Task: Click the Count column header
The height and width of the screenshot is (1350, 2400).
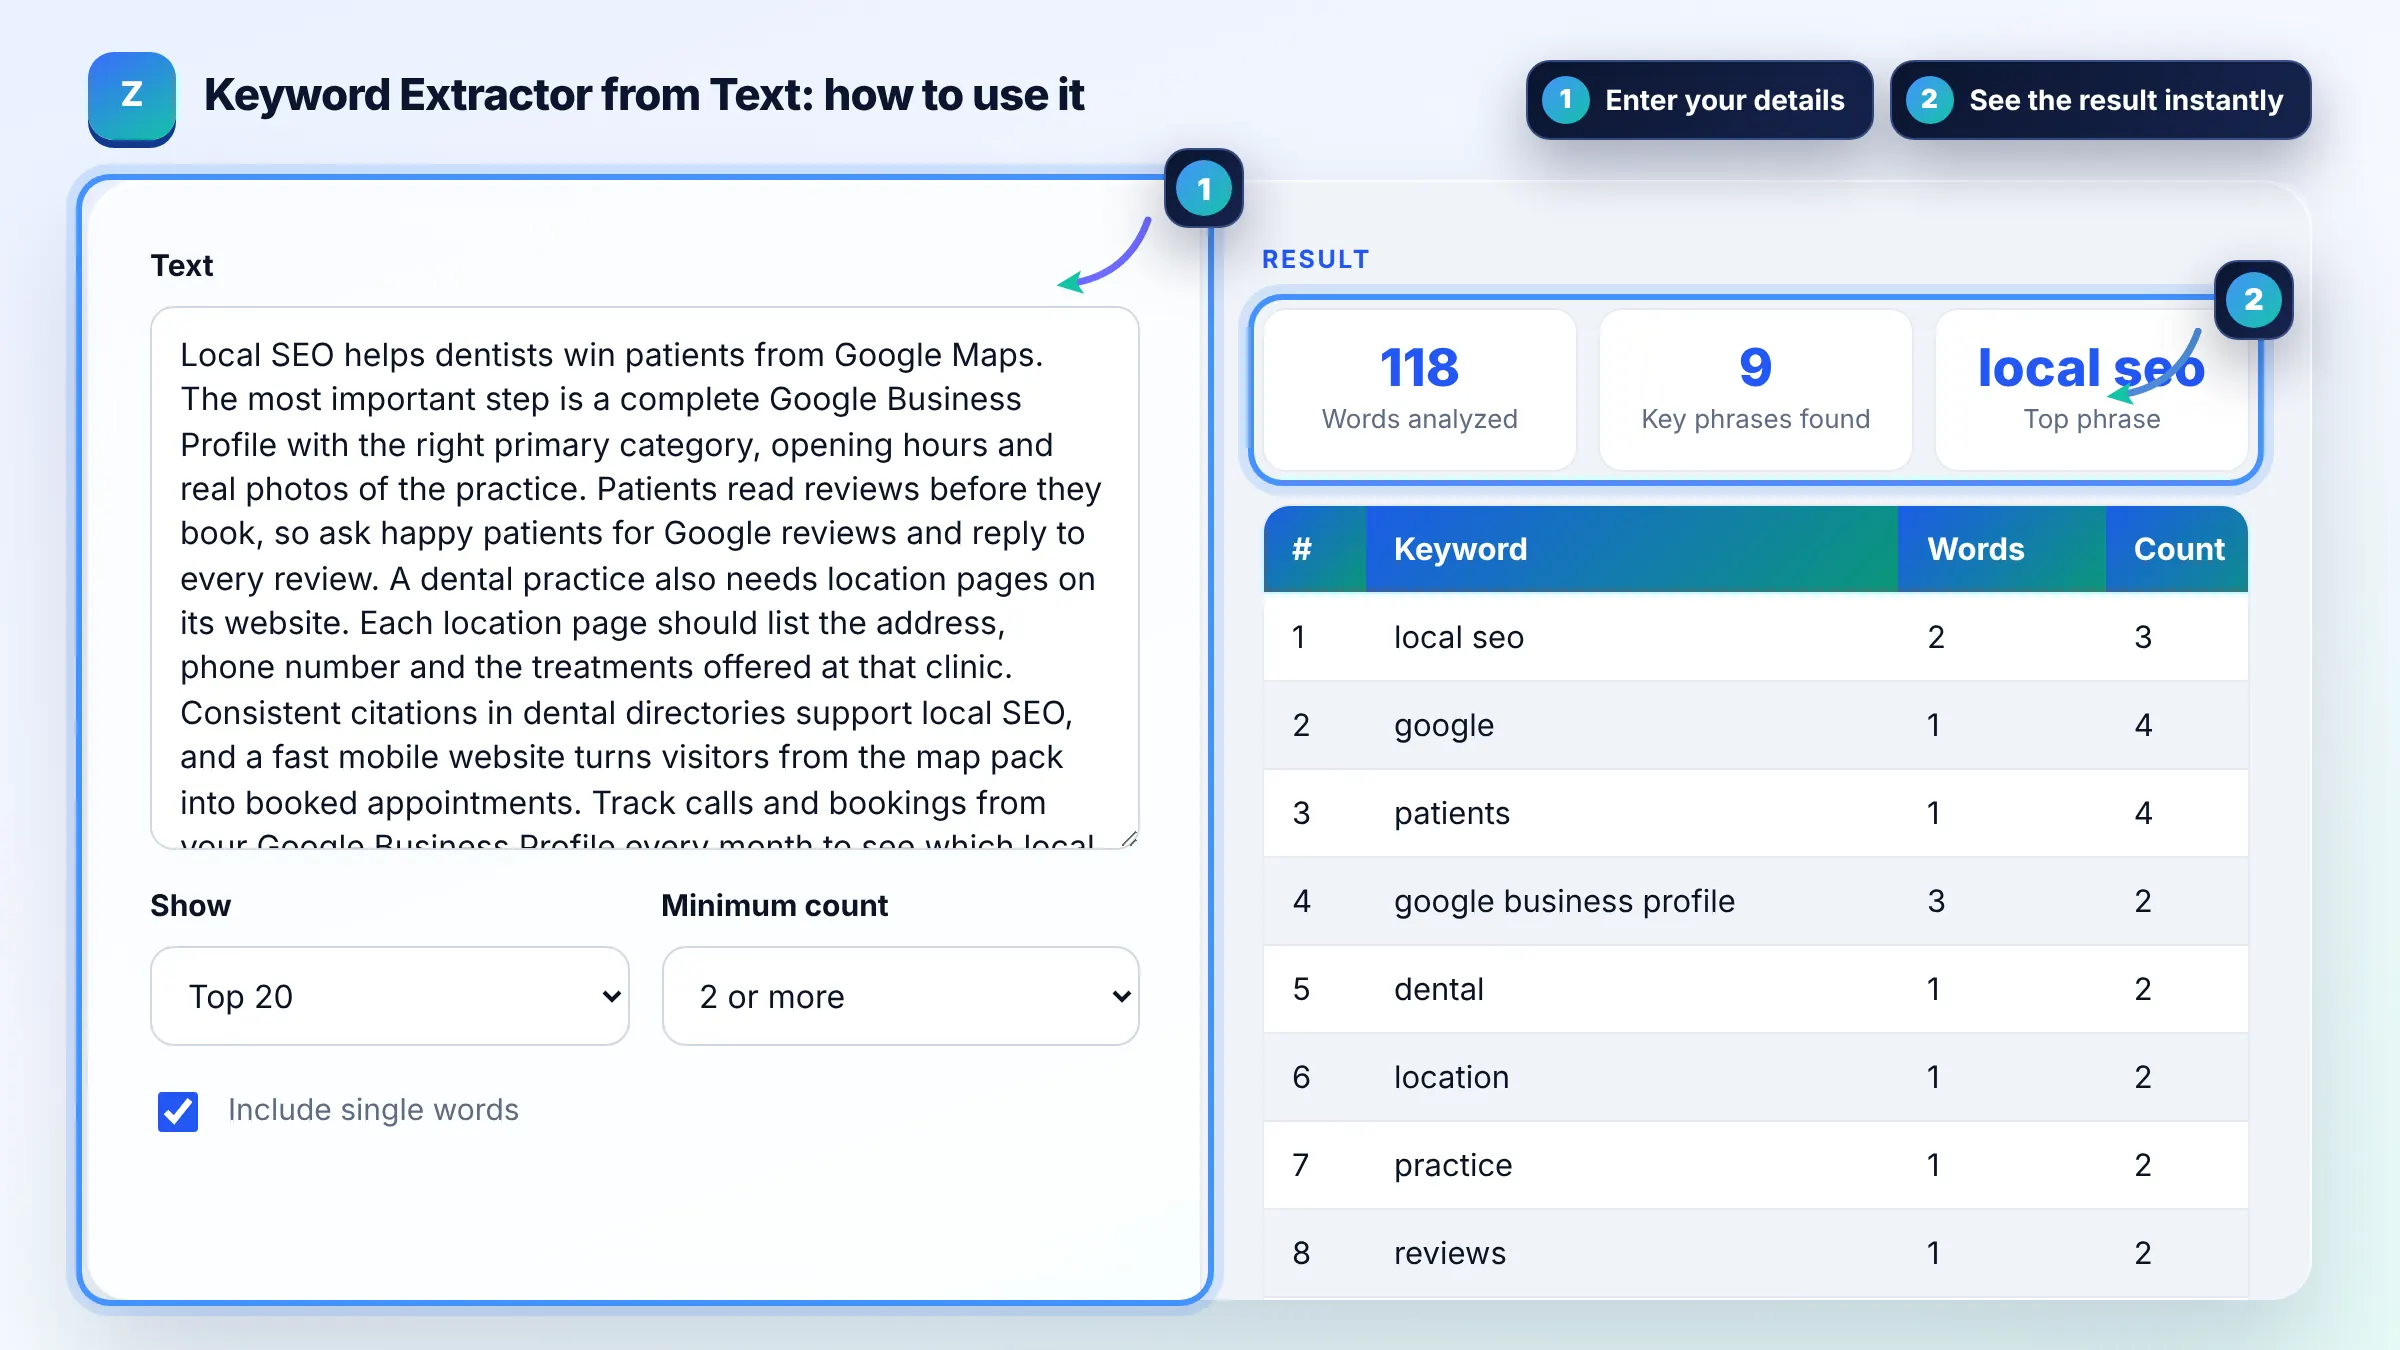Action: click(2177, 549)
